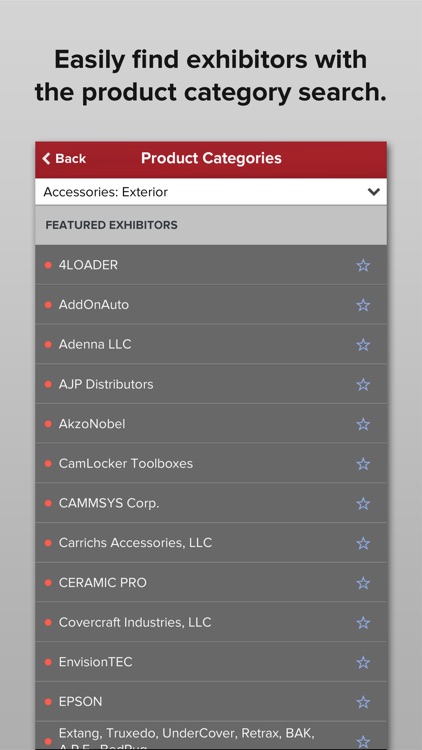Favorite 4LOADER with its star icon
The height and width of the screenshot is (750, 422).
click(363, 265)
